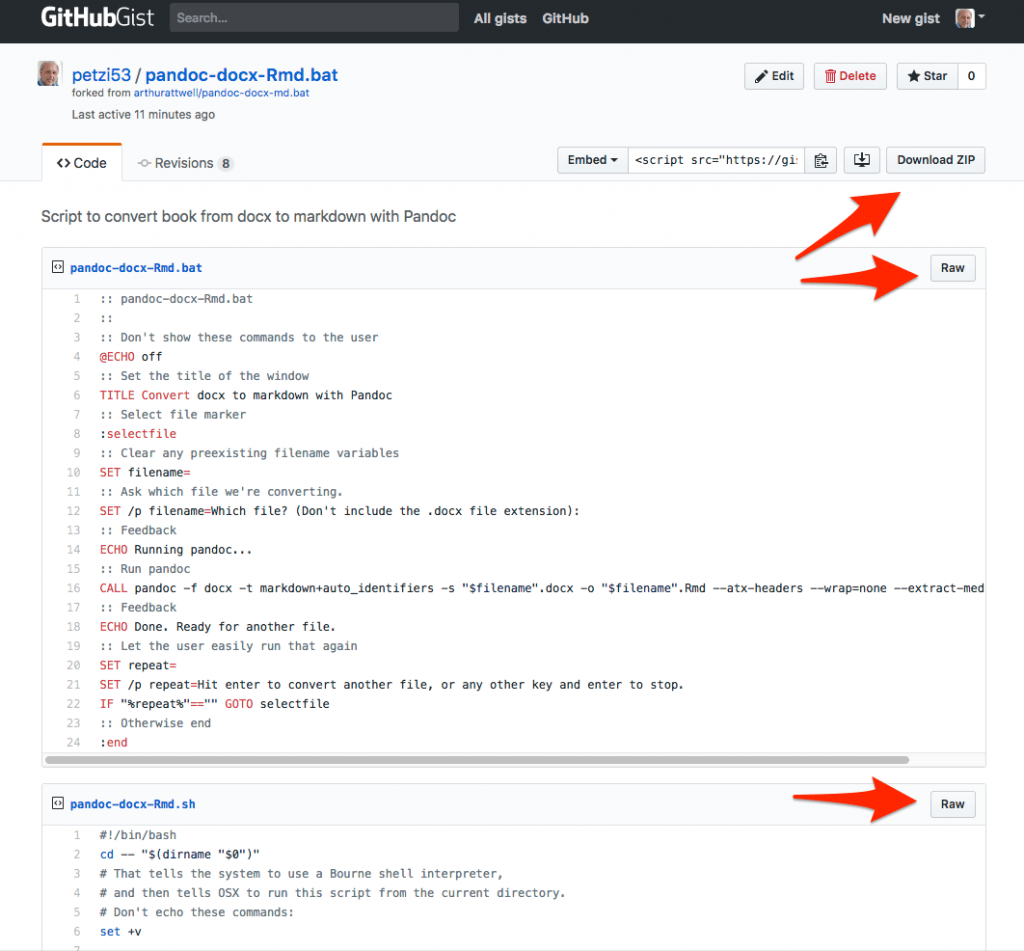Focus the gist Search field
Image resolution: width=1024 pixels, height=951 pixels.
pyautogui.click(x=314, y=18)
